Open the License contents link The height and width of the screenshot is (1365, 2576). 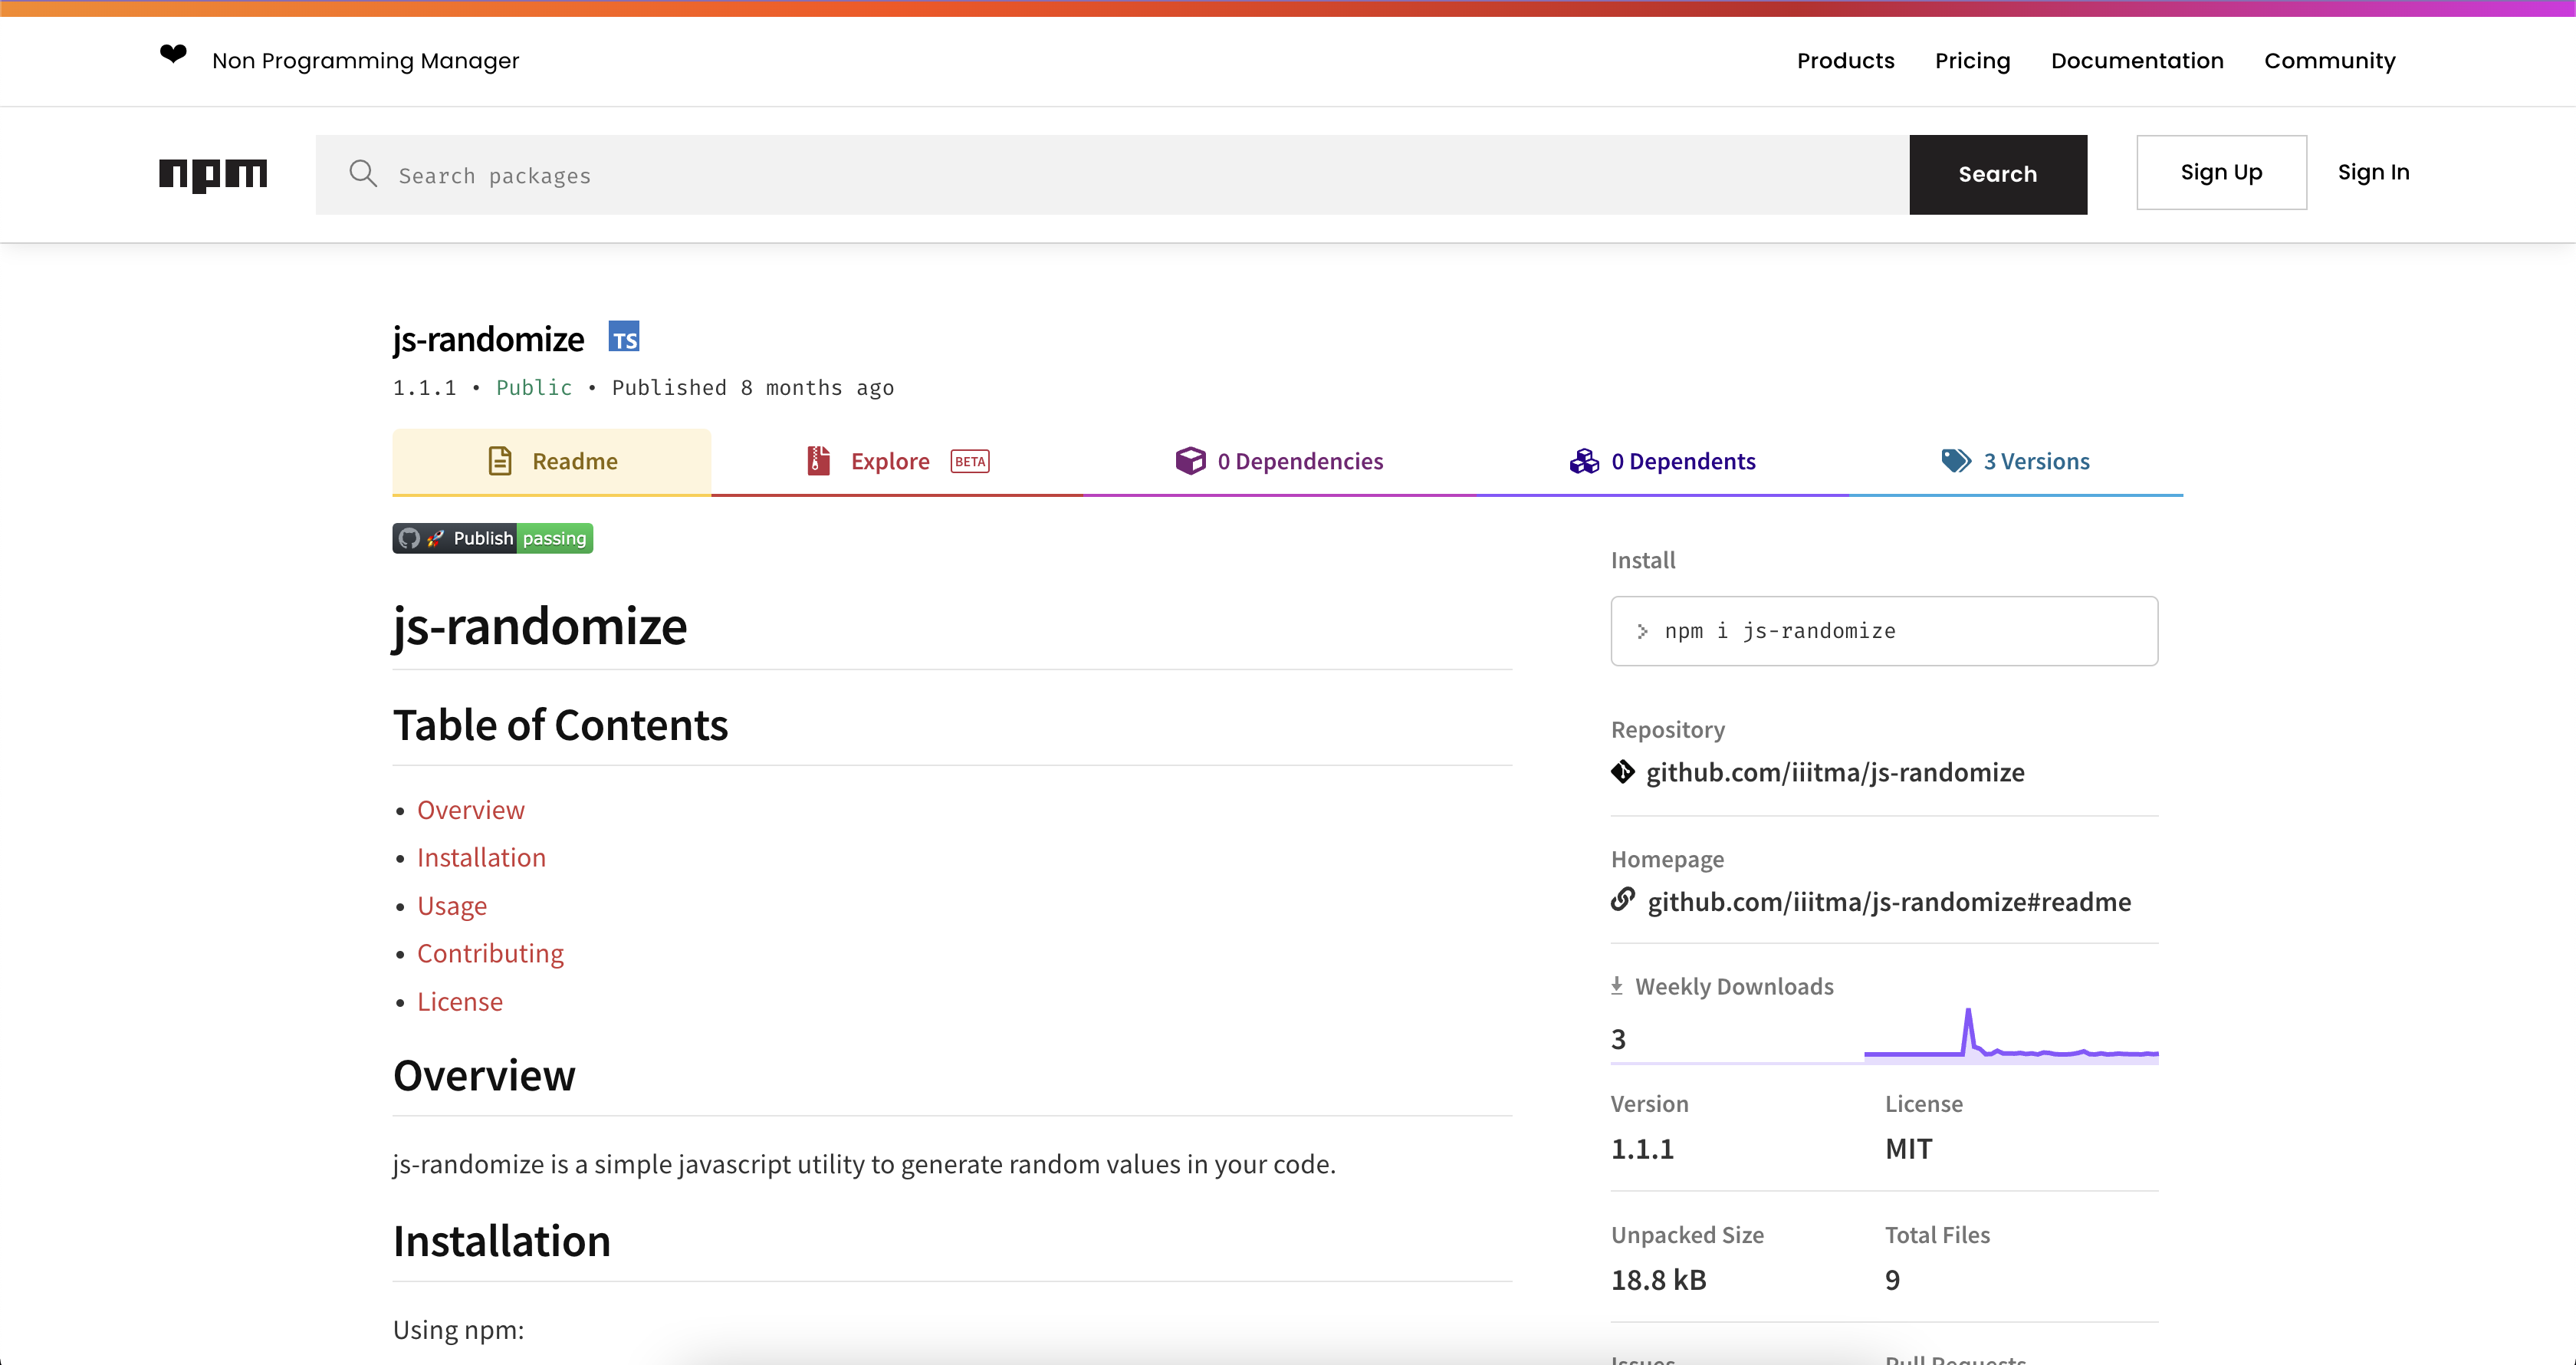pos(460,1002)
